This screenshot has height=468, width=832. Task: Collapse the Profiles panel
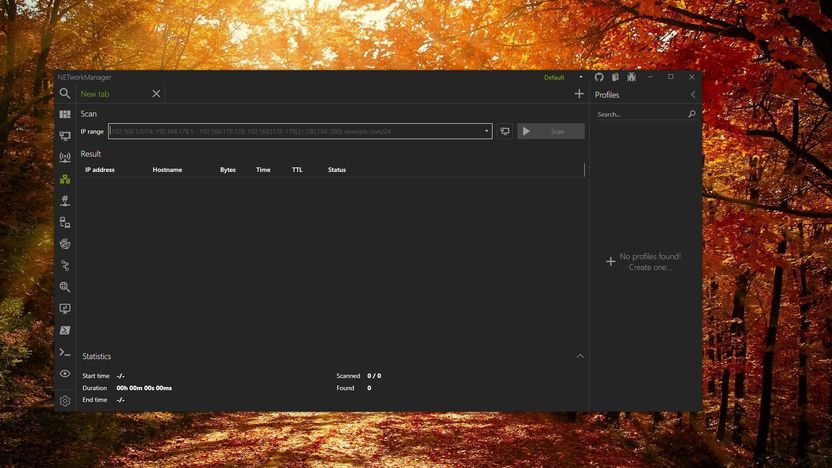[x=693, y=94]
